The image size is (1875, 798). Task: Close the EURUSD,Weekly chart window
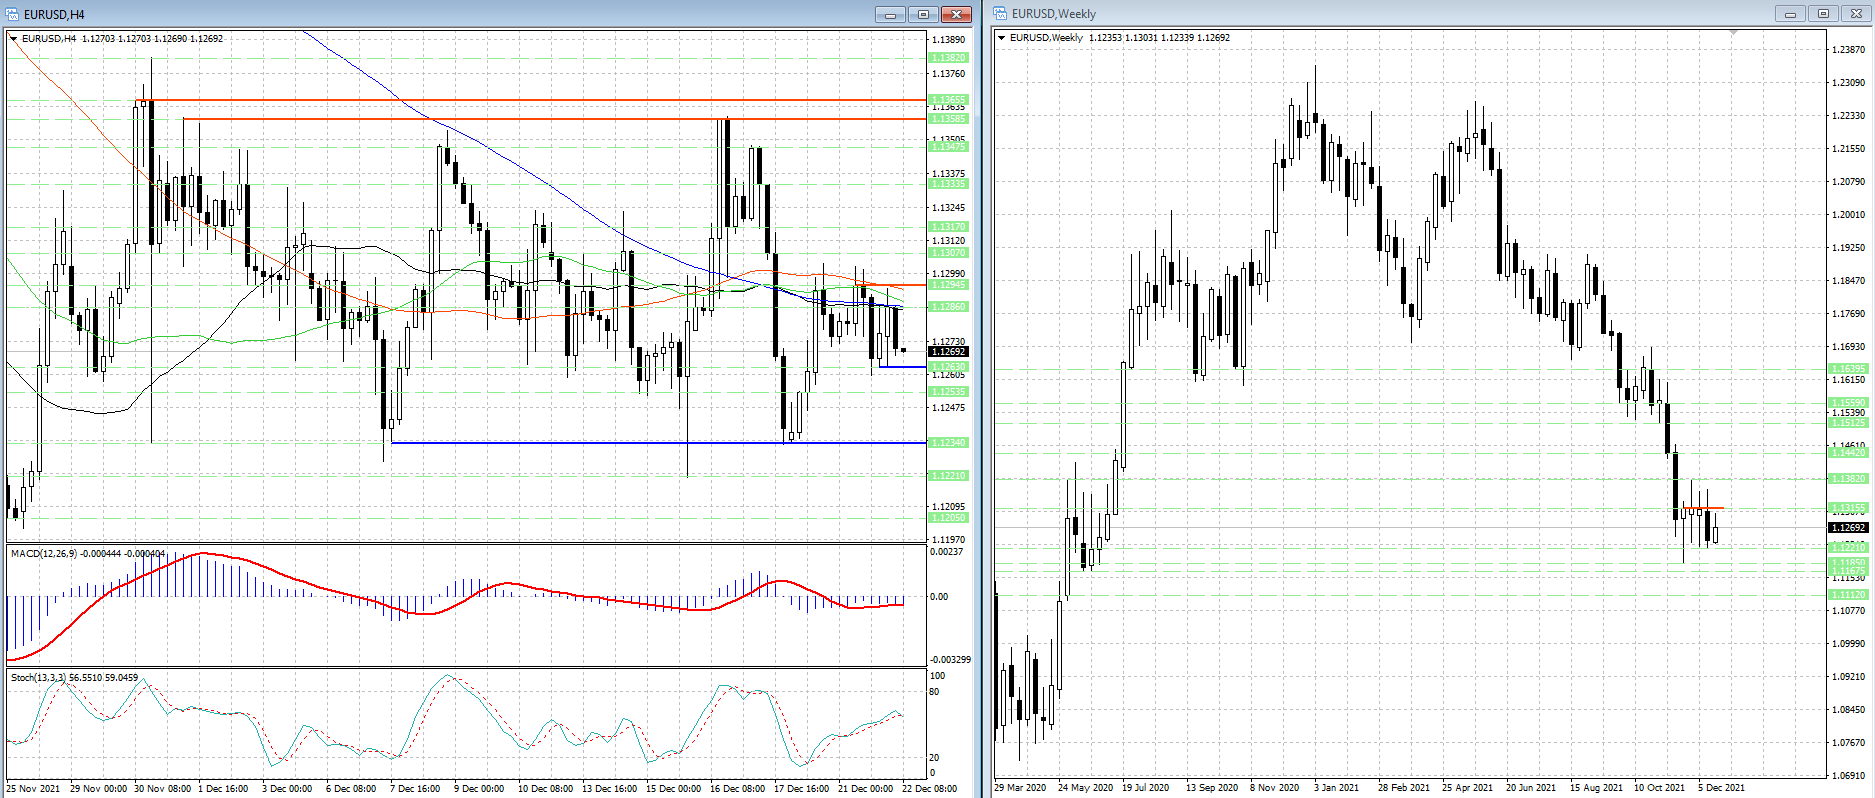(x=1856, y=14)
